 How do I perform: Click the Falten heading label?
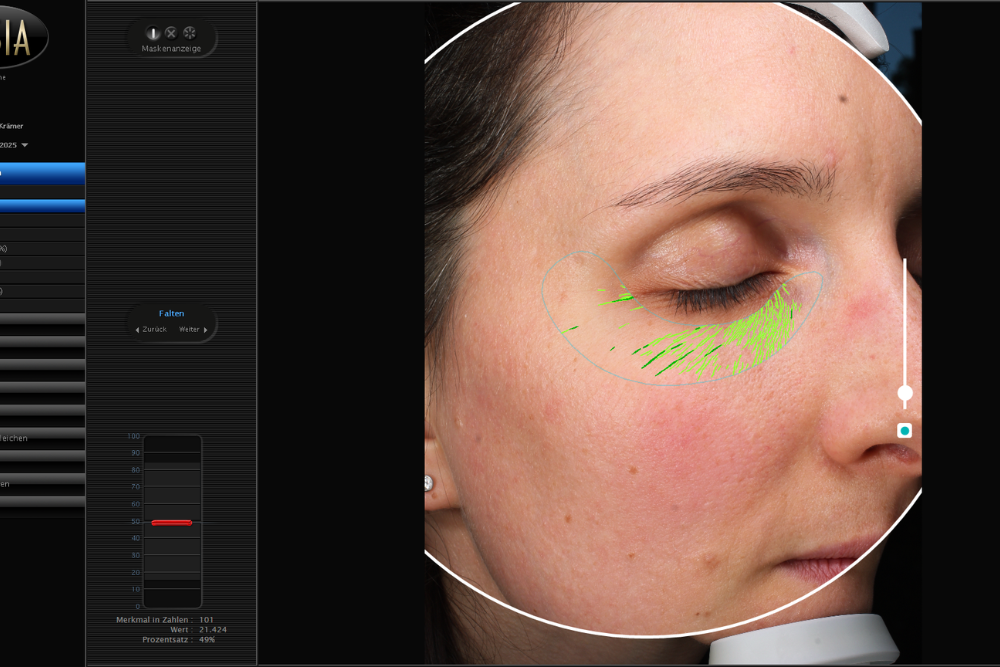[172, 313]
